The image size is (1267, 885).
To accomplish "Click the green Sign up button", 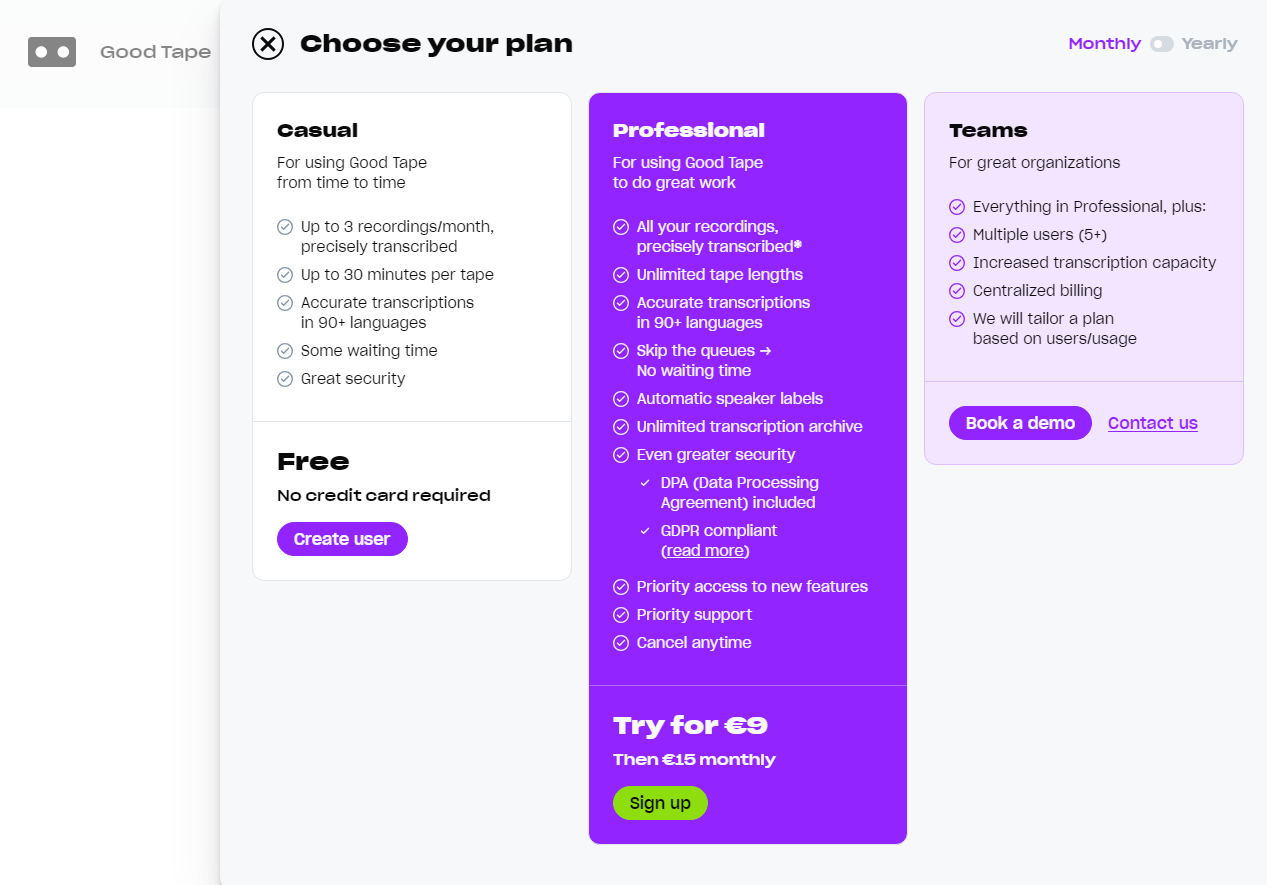I will (x=660, y=803).
